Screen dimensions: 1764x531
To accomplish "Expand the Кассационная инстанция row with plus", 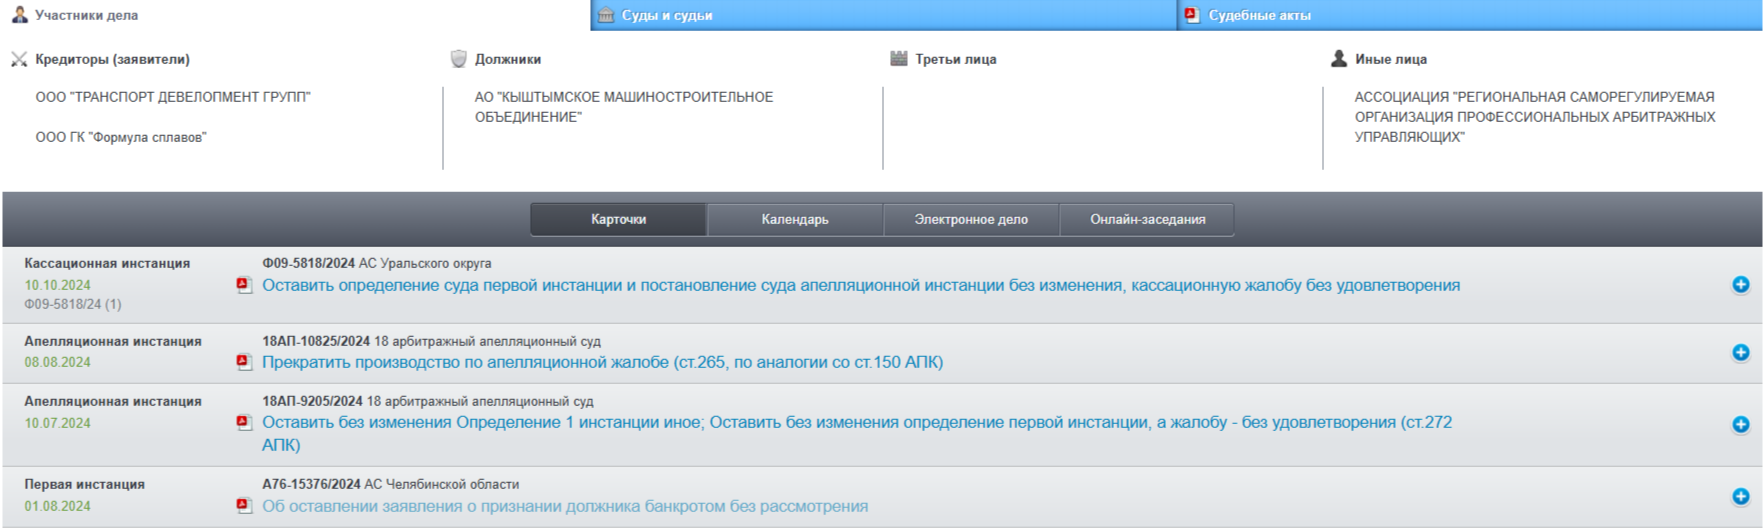I will click(1740, 285).
